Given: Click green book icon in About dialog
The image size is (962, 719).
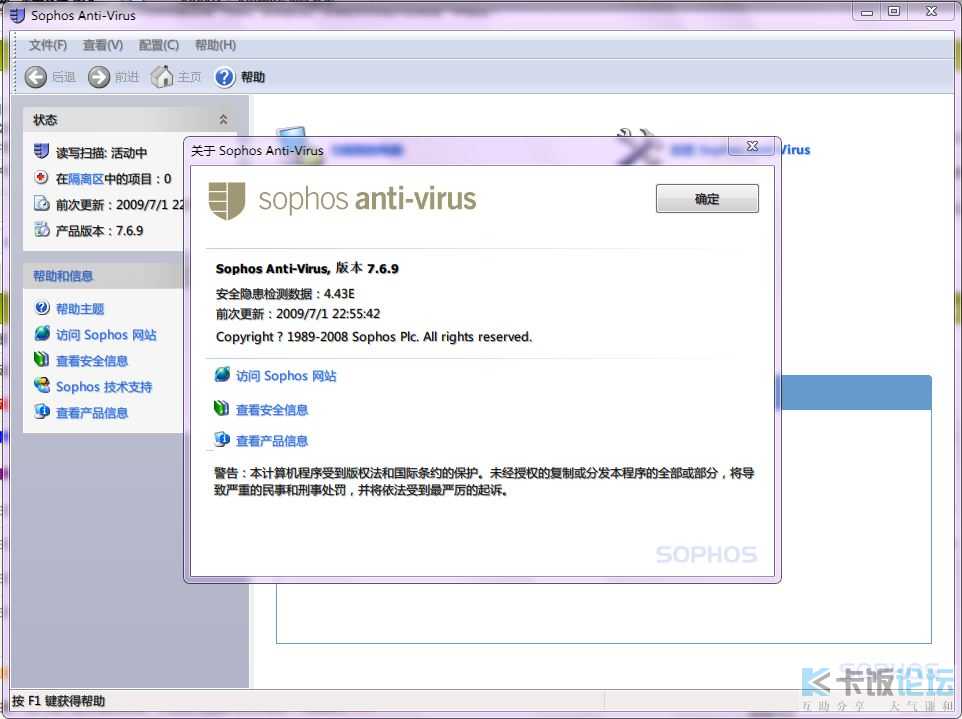Looking at the screenshot, I should click(221, 409).
